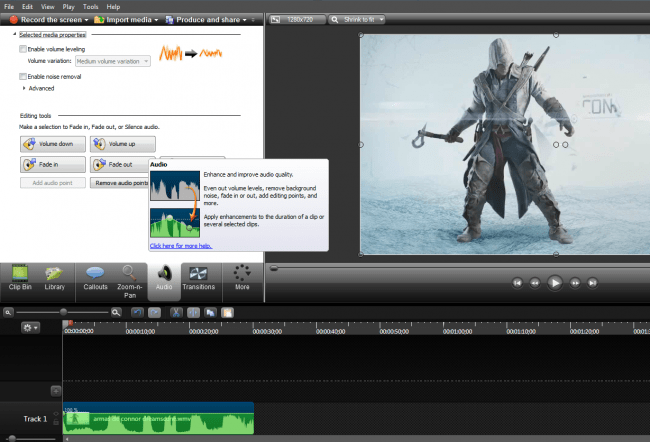Collapse Selected media properties section
The height and width of the screenshot is (442, 650).
[x=15, y=34]
